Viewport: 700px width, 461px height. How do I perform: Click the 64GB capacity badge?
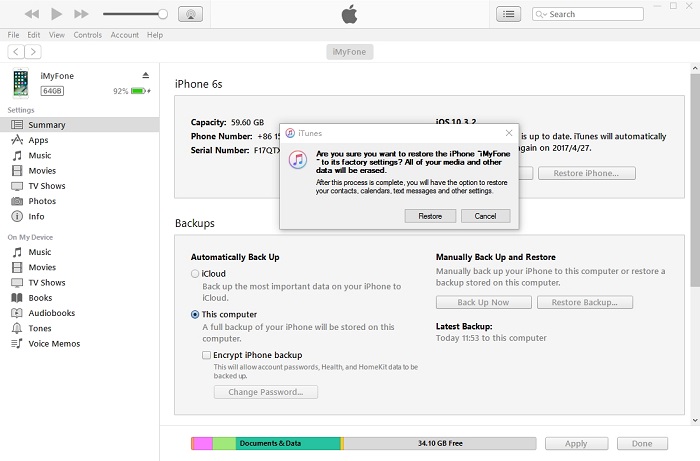coord(52,91)
